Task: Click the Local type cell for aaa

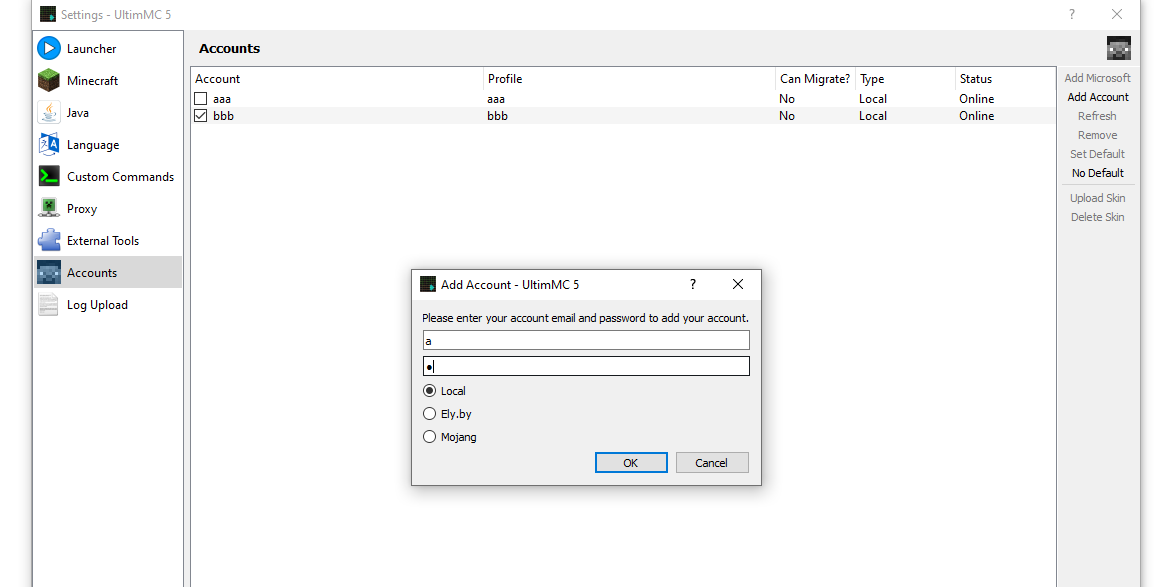Action: click(x=873, y=99)
